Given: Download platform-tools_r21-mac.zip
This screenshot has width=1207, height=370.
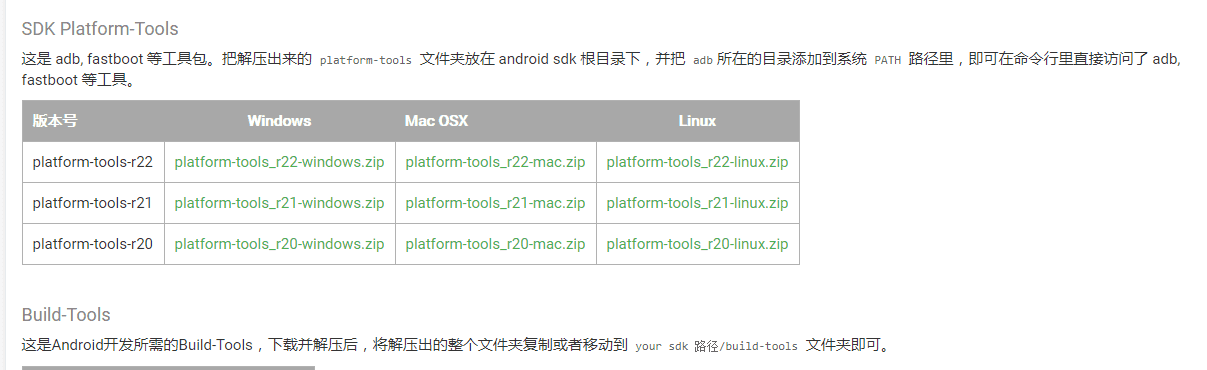Looking at the screenshot, I should click(x=495, y=203).
